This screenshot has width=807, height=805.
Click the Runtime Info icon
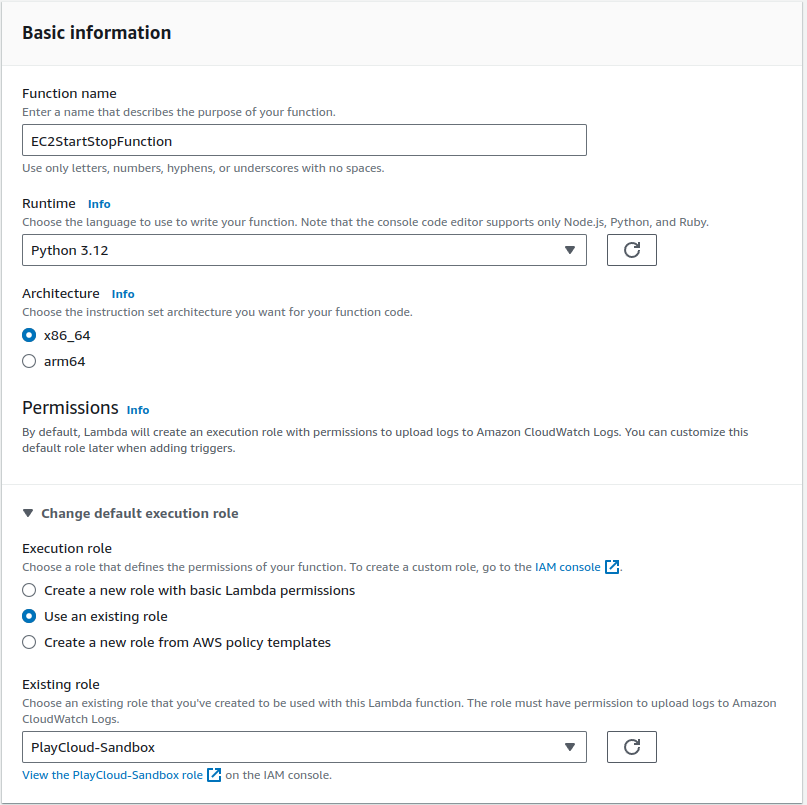[x=98, y=203]
